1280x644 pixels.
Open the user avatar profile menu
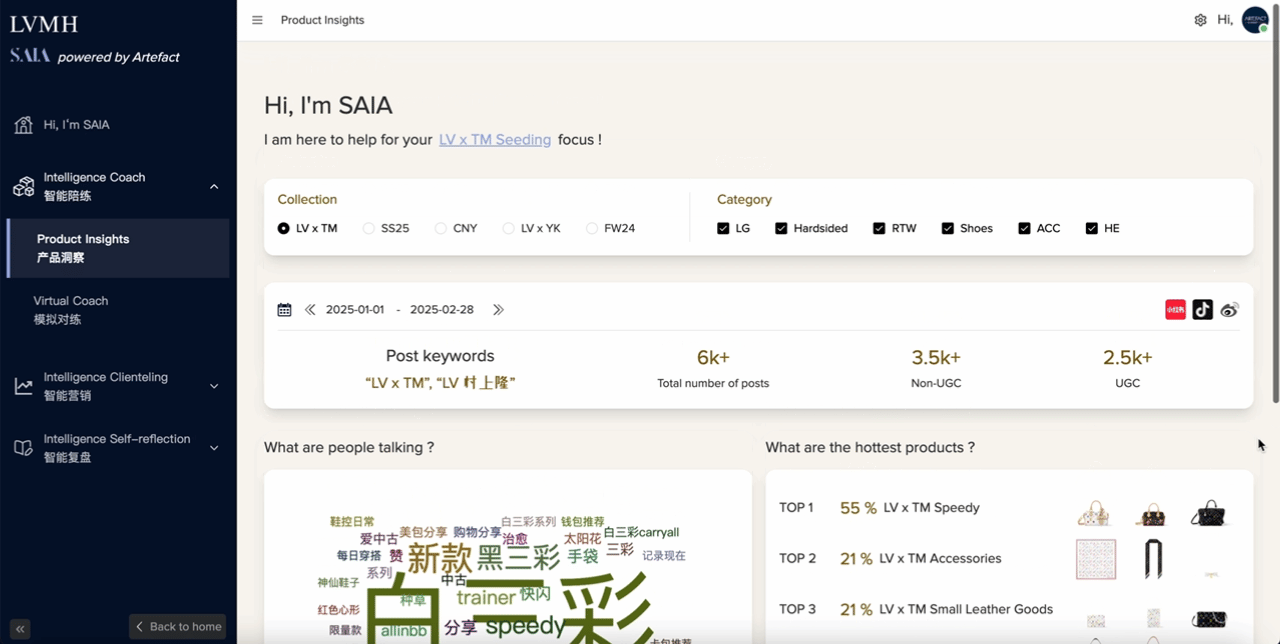(1255, 20)
